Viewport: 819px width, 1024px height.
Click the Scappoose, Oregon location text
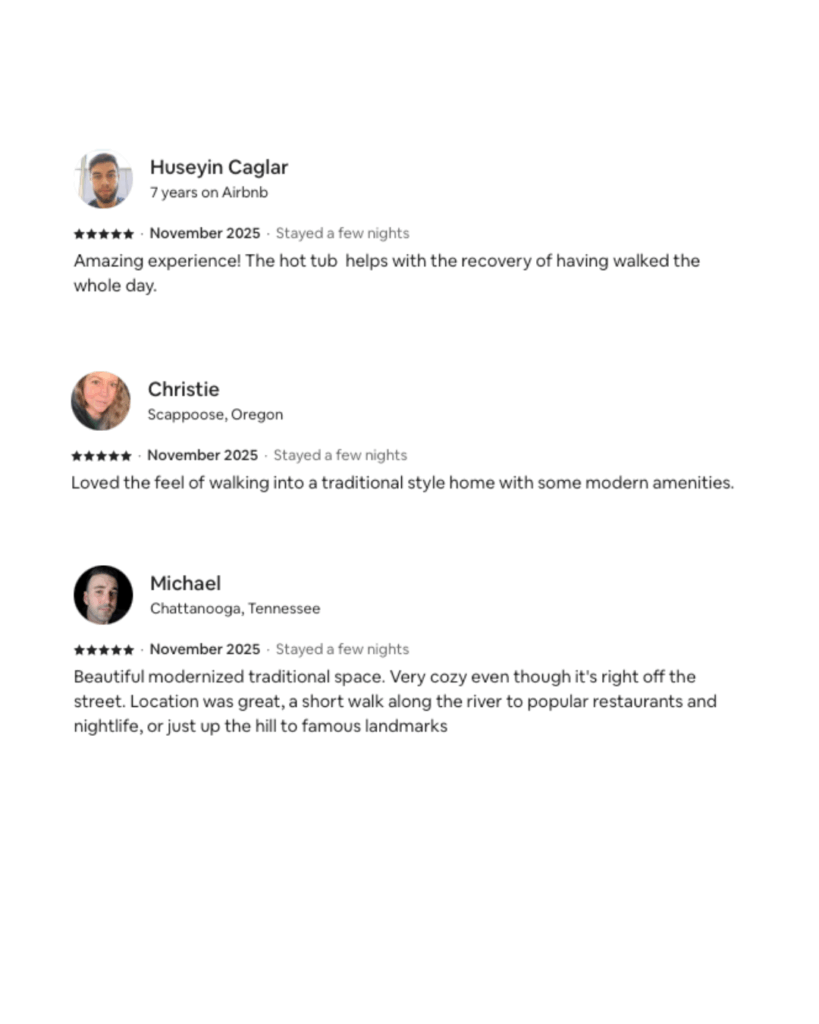215,414
